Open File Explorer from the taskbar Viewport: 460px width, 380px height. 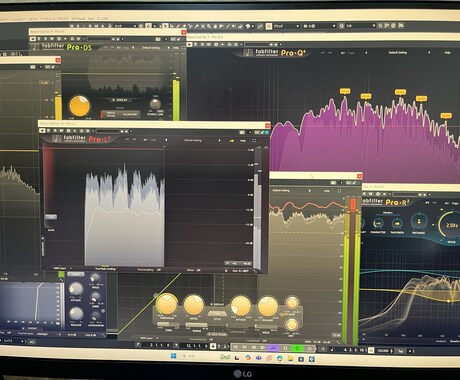[291, 359]
